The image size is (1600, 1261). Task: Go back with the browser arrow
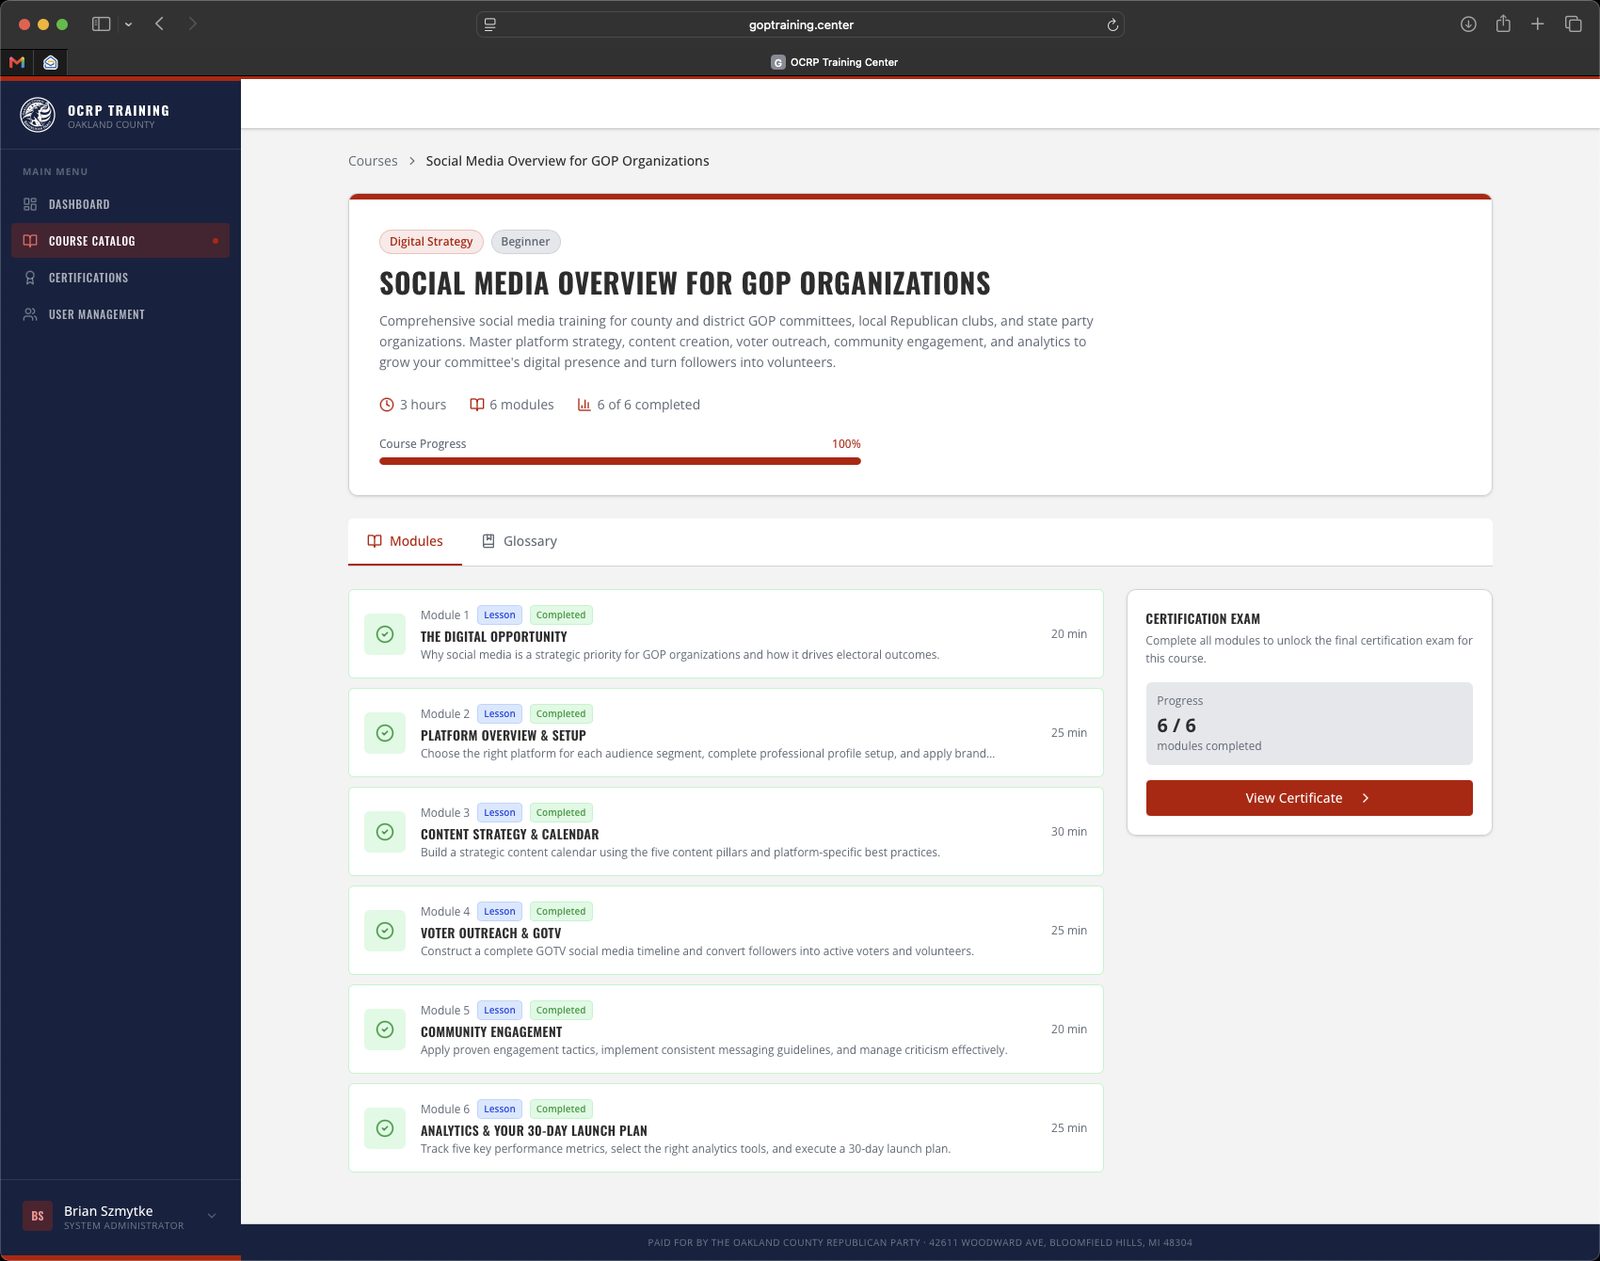tap(160, 24)
